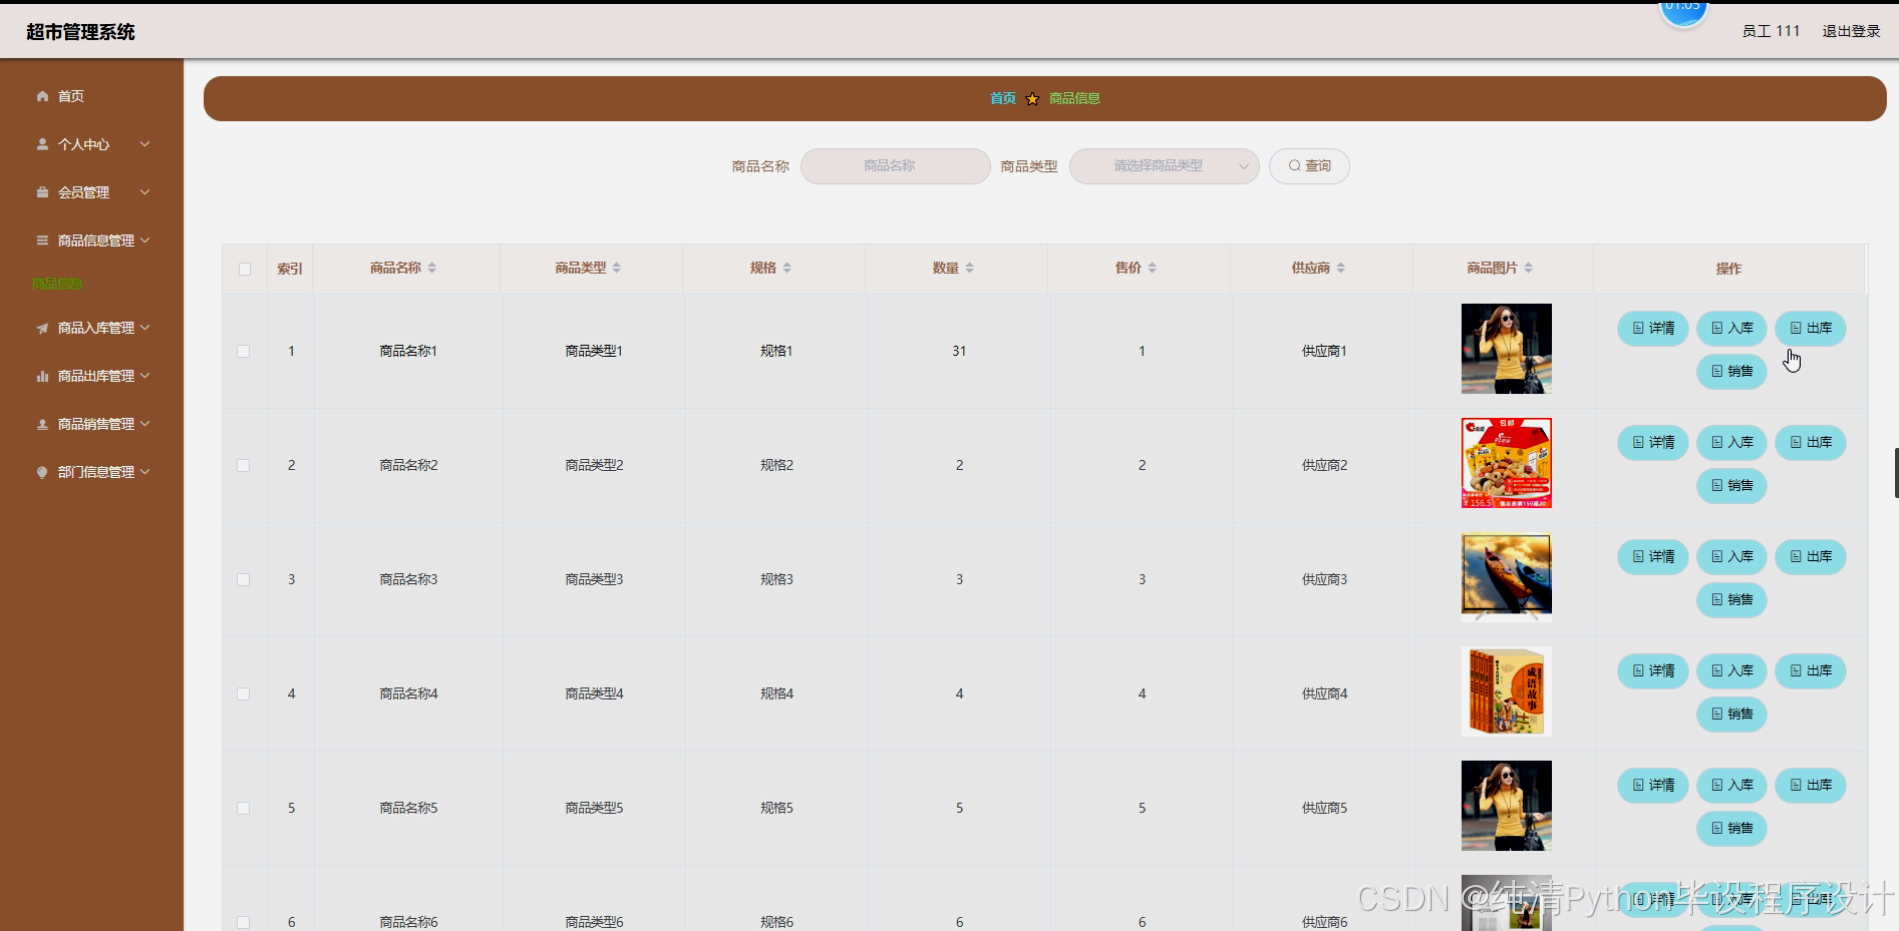This screenshot has width=1899, height=931.
Task: Click the icon beside 会员管理
Action: [x=42, y=192]
